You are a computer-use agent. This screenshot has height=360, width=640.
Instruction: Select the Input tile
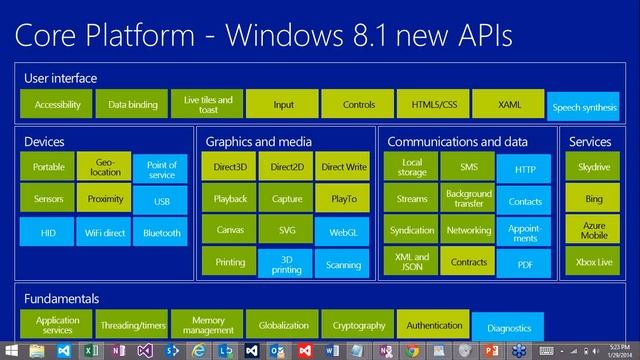tap(282, 104)
